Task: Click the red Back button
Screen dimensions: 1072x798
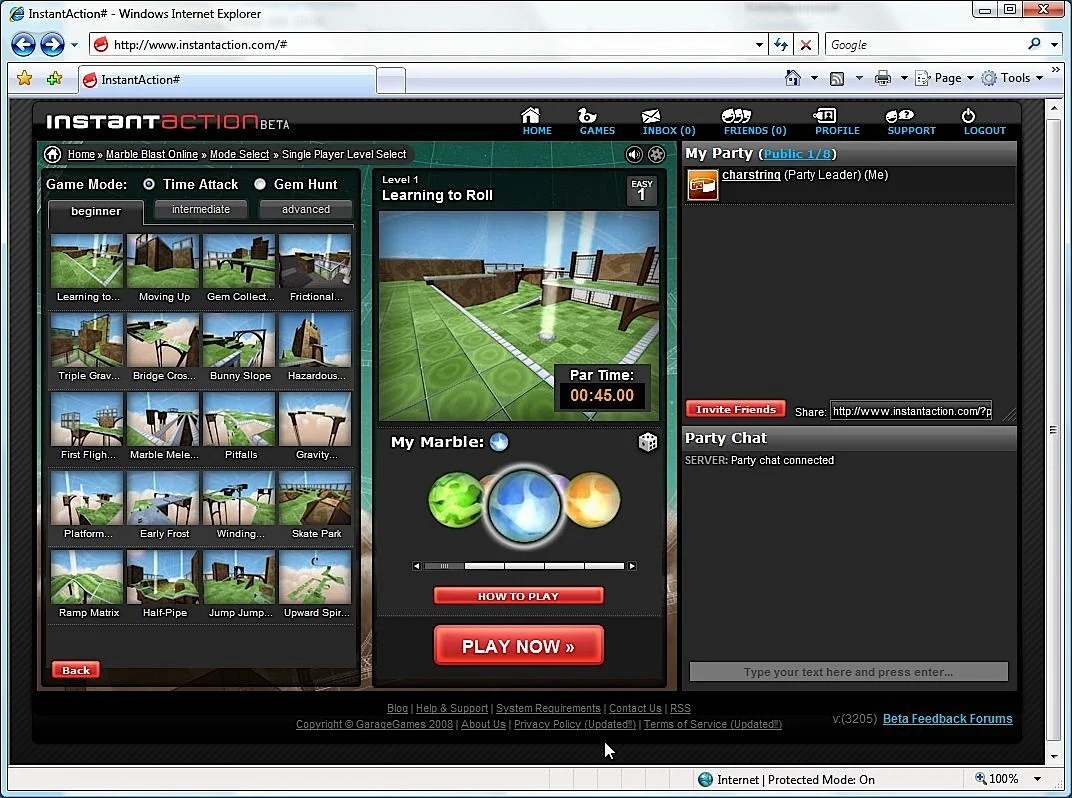Action: [x=76, y=670]
